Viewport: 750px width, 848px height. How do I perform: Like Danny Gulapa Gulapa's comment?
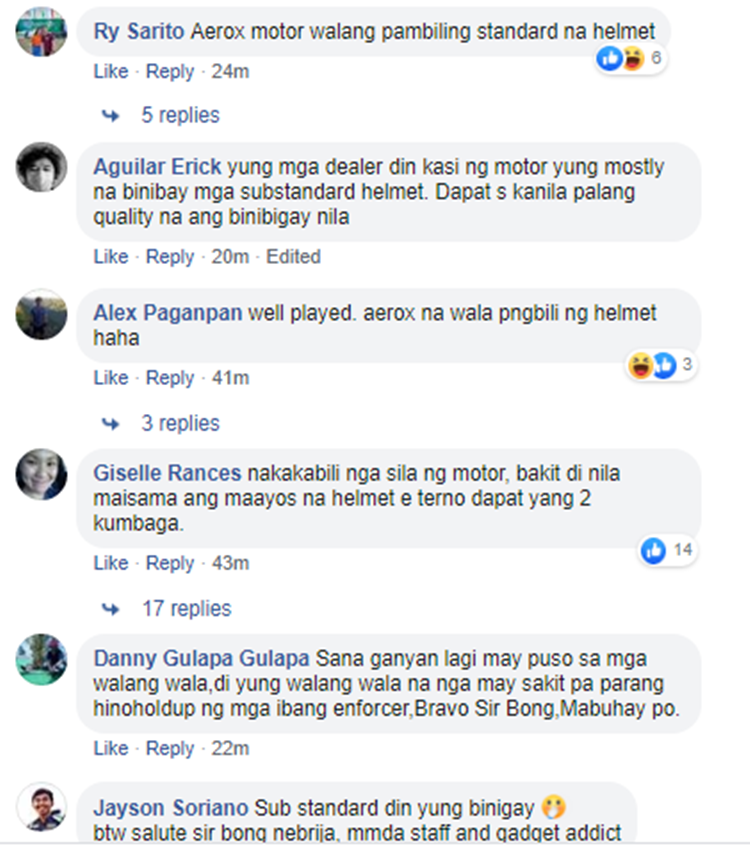pos(111,748)
